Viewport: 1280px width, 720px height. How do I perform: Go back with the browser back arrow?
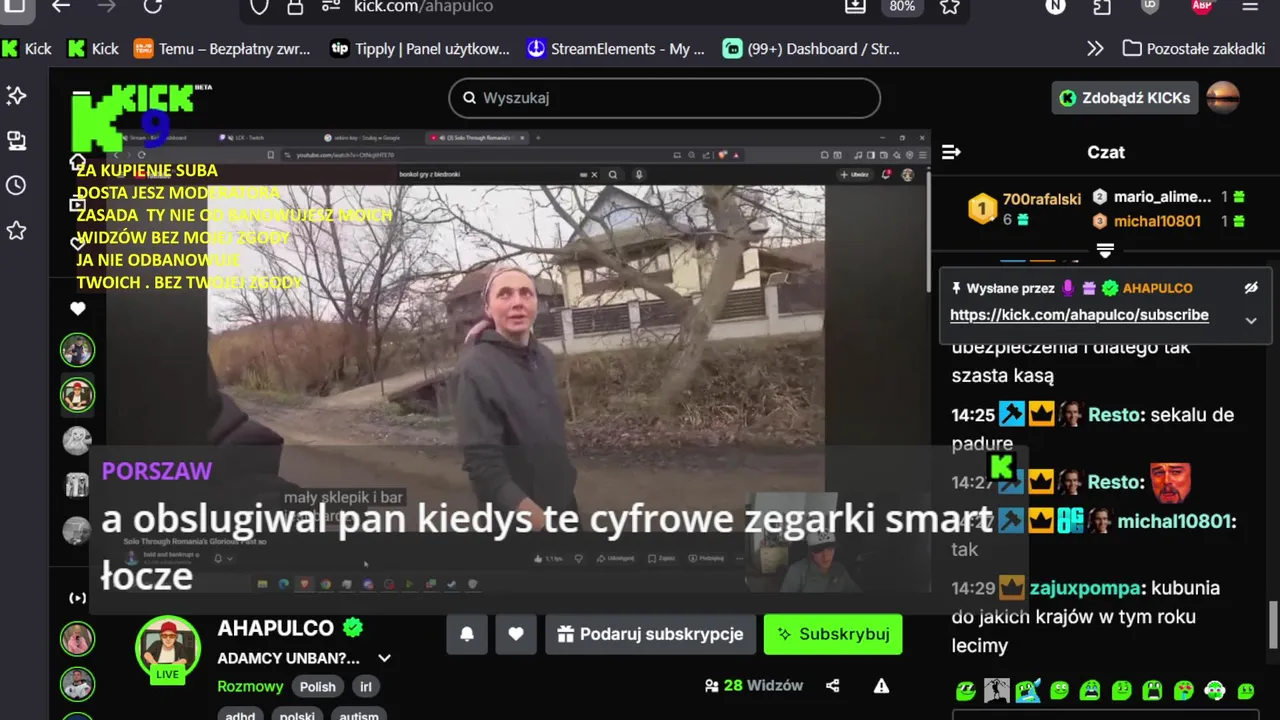[x=61, y=6]
